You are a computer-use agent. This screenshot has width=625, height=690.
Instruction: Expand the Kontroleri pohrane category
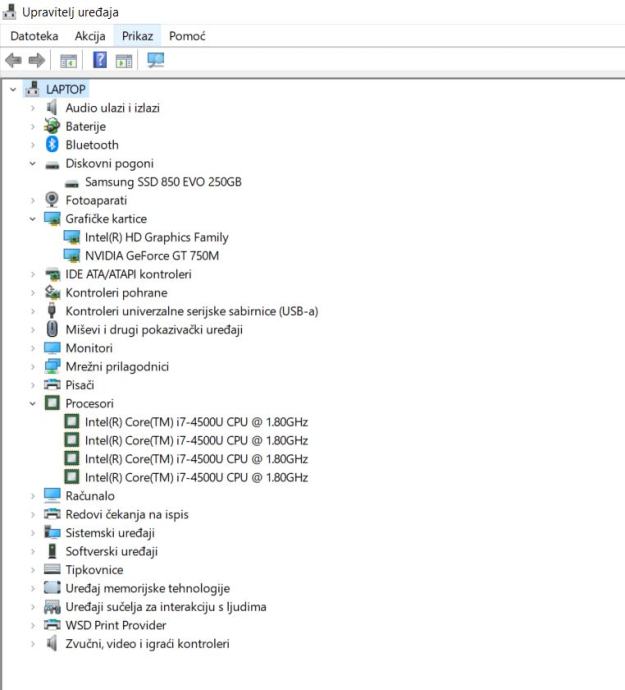[x=33, y=293]
